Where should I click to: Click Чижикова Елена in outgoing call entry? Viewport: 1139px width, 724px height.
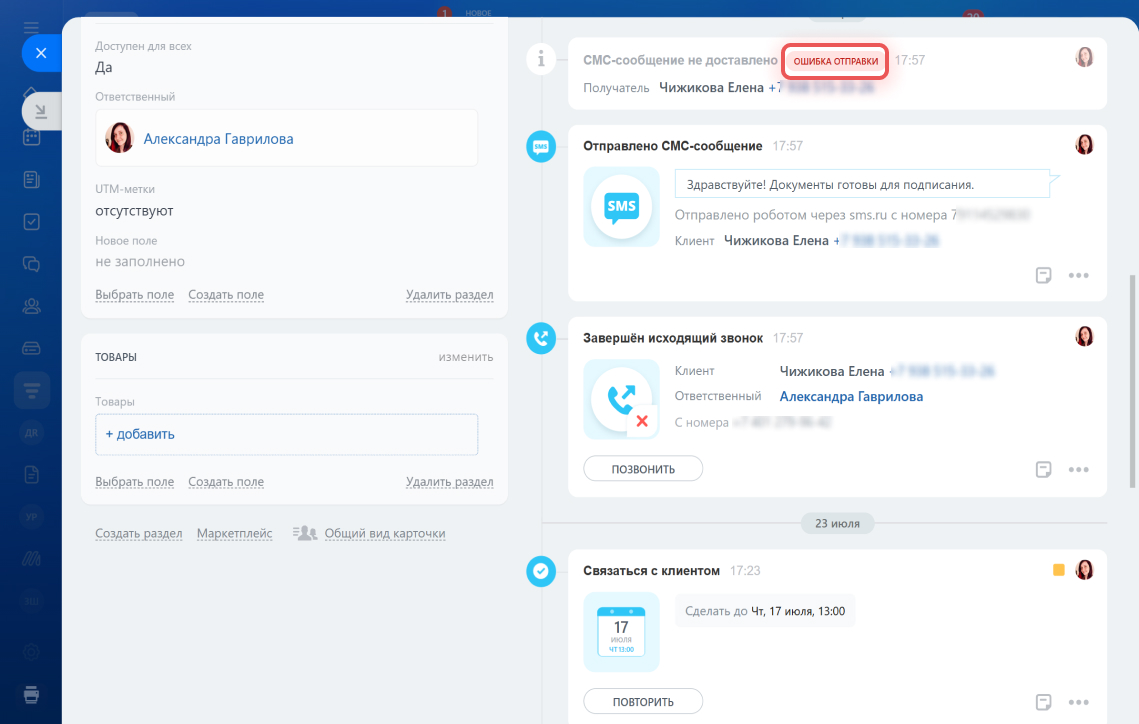click(x=832, y=371)
